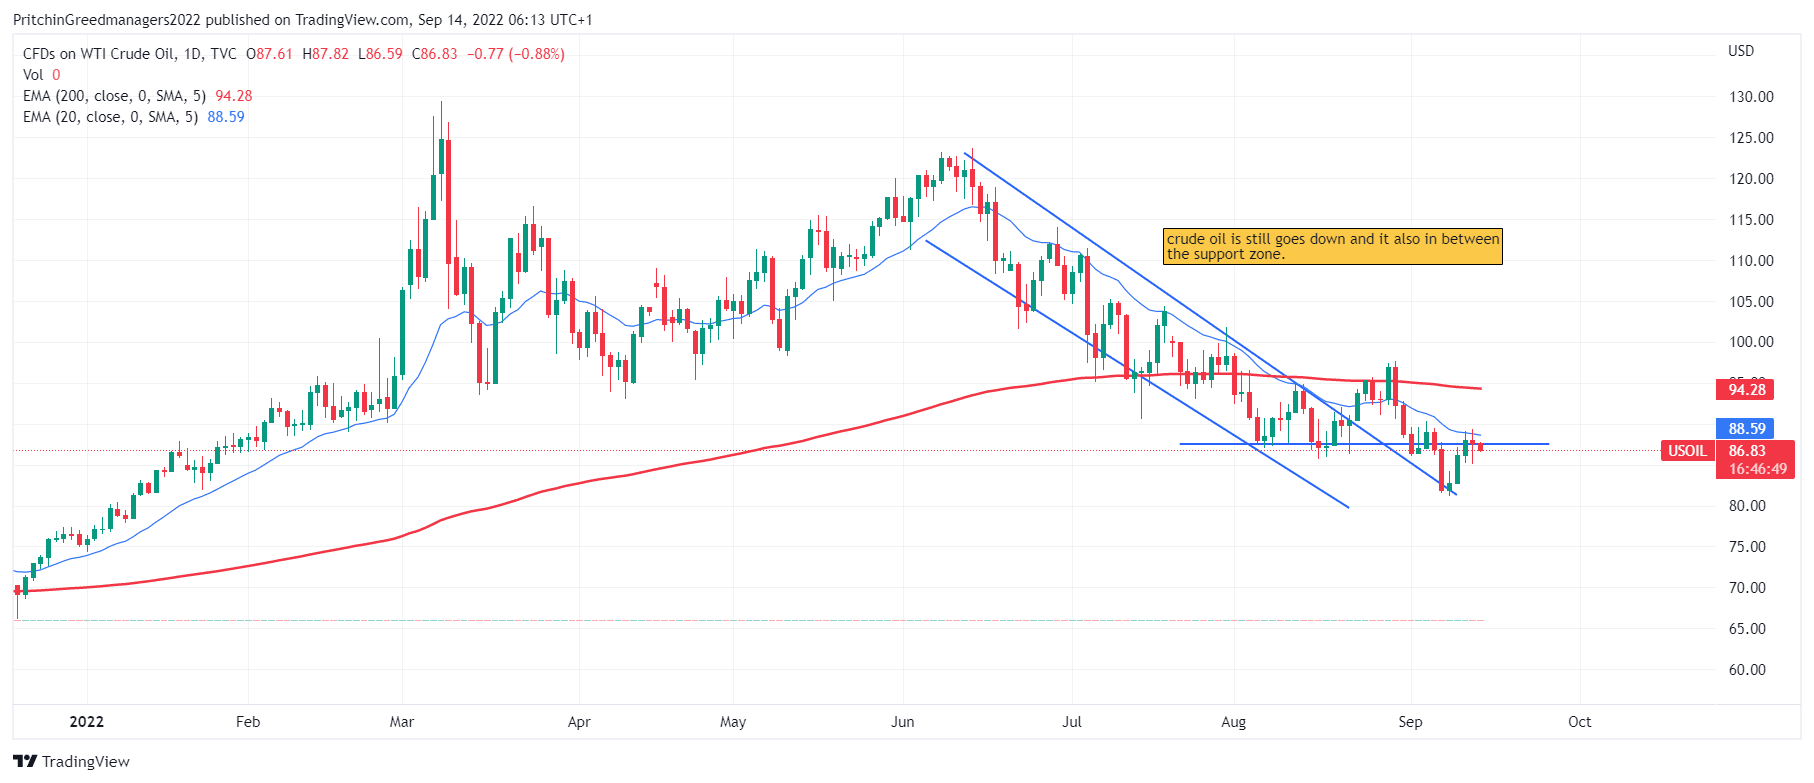Click the C86.83 close value
The height and width of the screenshot is (783, 1814).
[x=435, y=54]
